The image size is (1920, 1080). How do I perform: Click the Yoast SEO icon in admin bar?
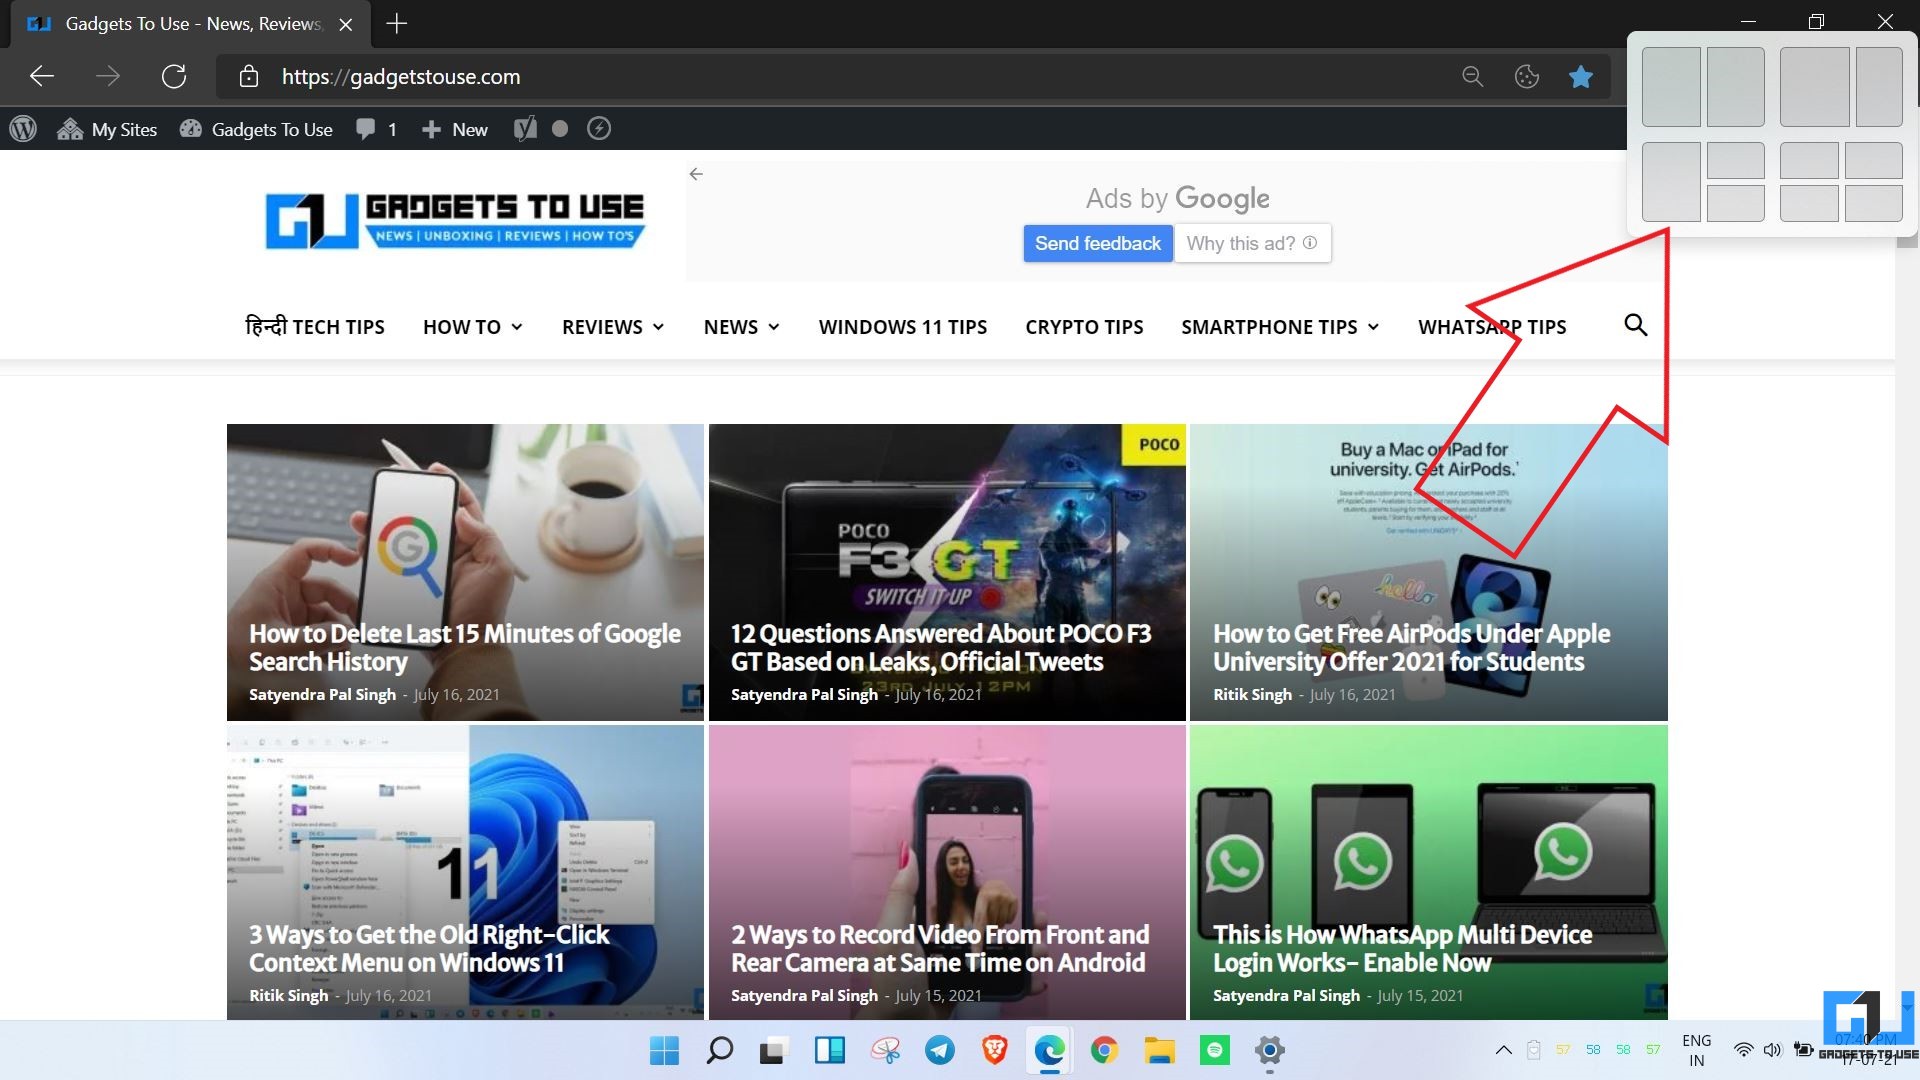pos(525,129)
